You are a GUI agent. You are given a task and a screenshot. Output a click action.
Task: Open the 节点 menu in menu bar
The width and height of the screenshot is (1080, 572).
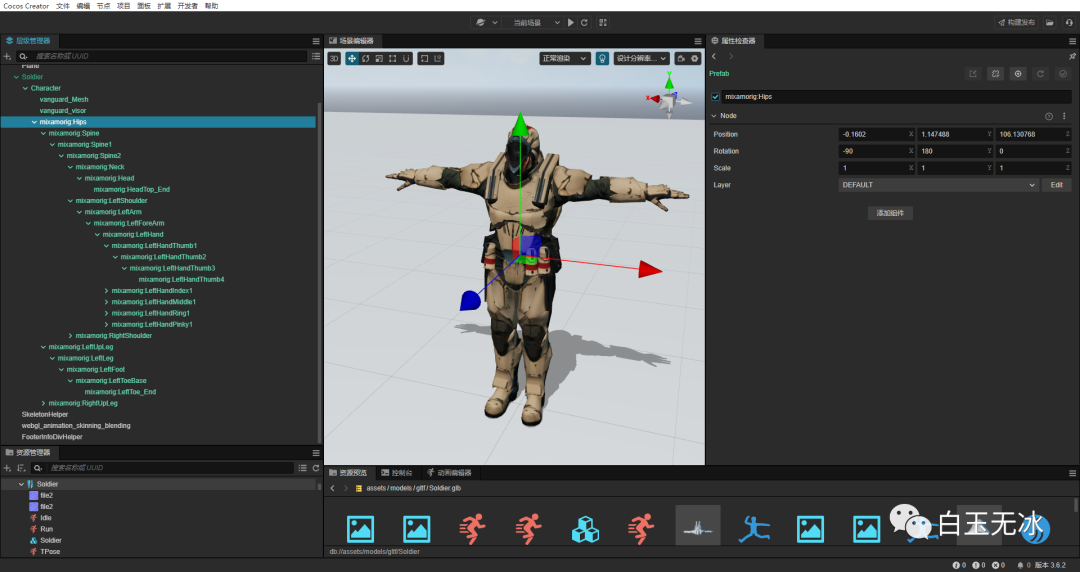[104, 6]
